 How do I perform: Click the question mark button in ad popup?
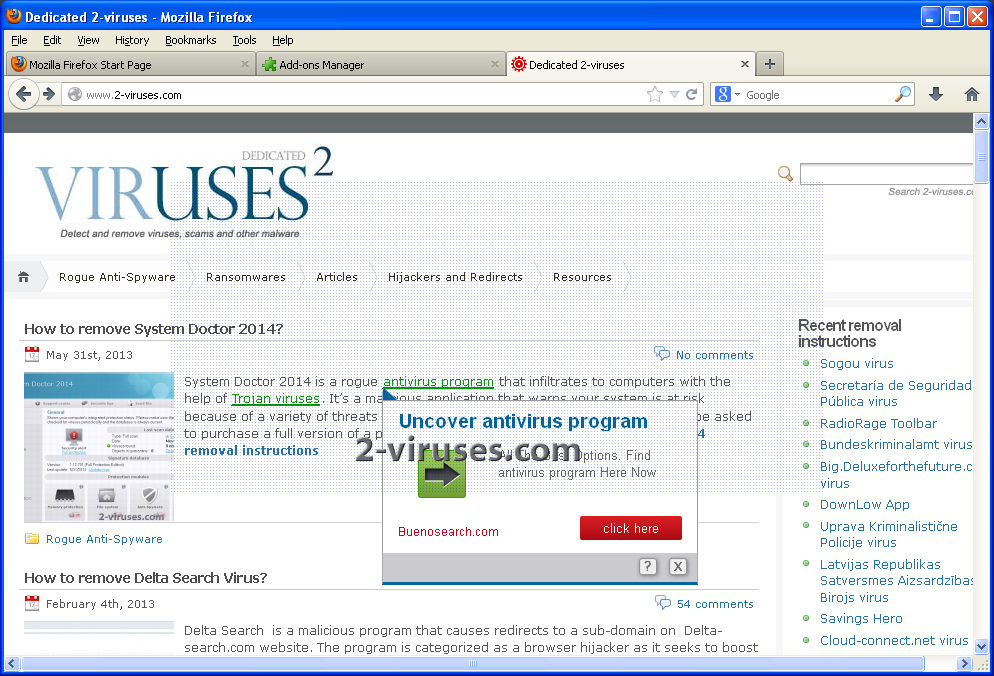click(x=647, y=566)
